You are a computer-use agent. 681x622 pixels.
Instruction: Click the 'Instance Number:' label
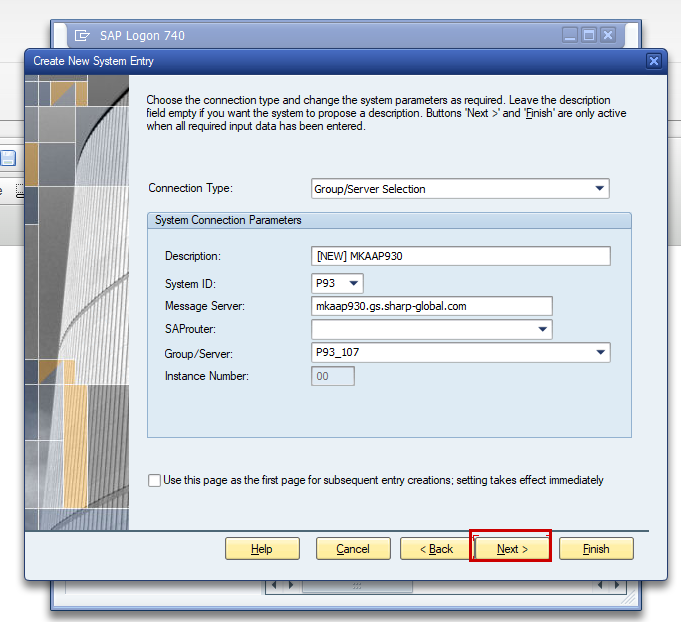pyautogui.click(x=207, y=376)
